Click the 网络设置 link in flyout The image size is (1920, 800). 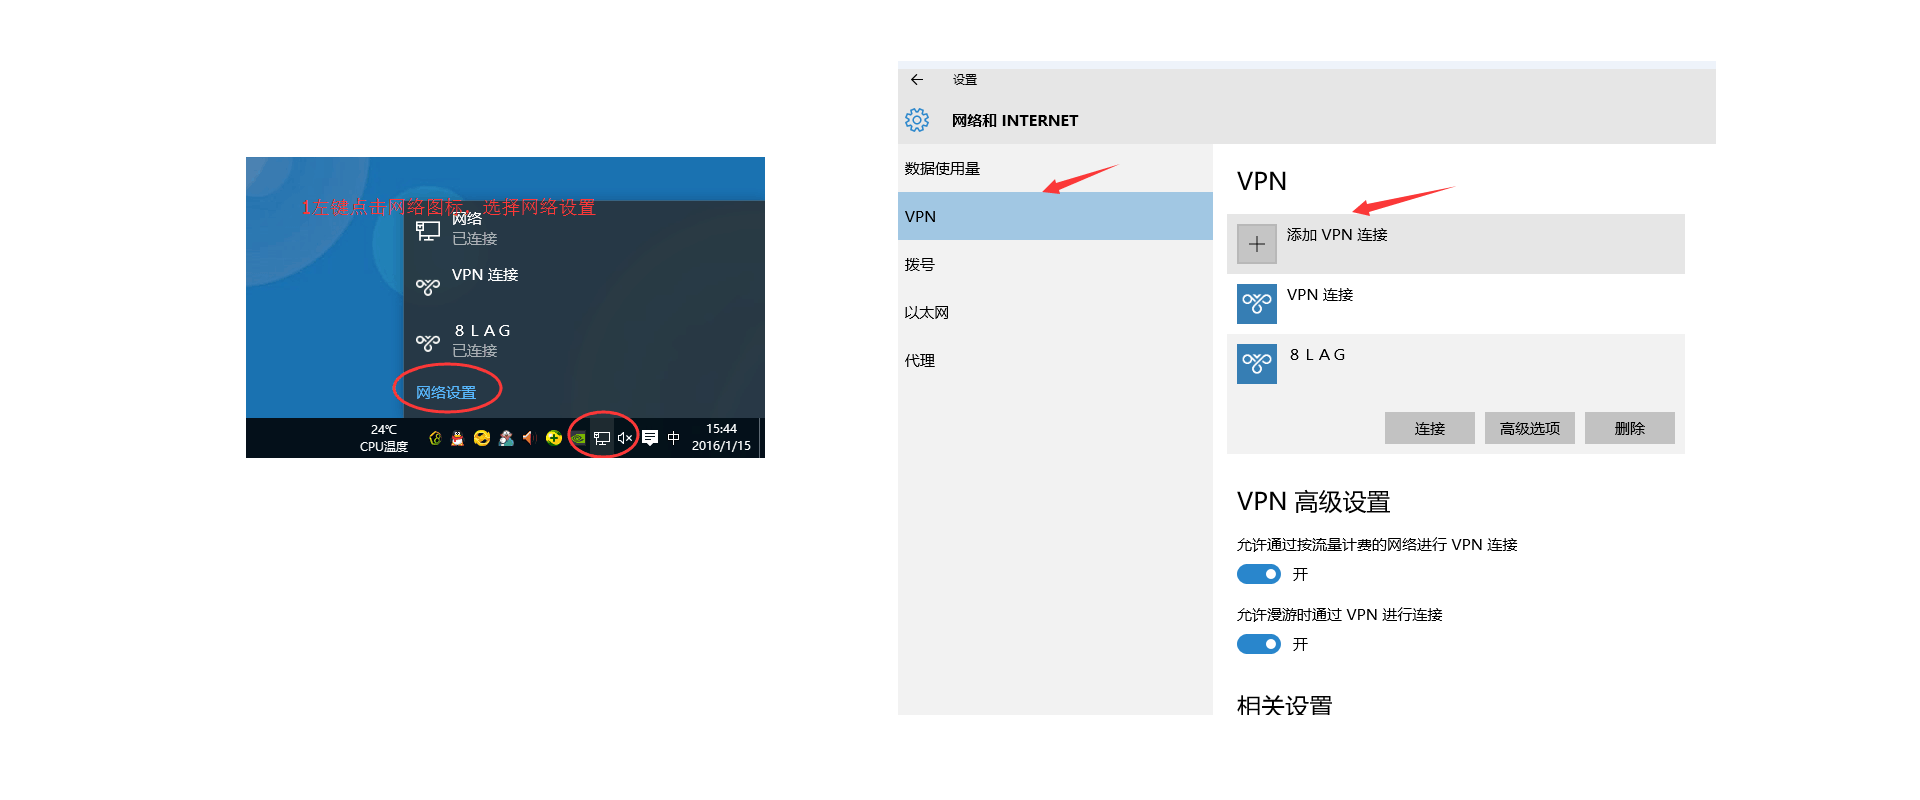[446, 392]
